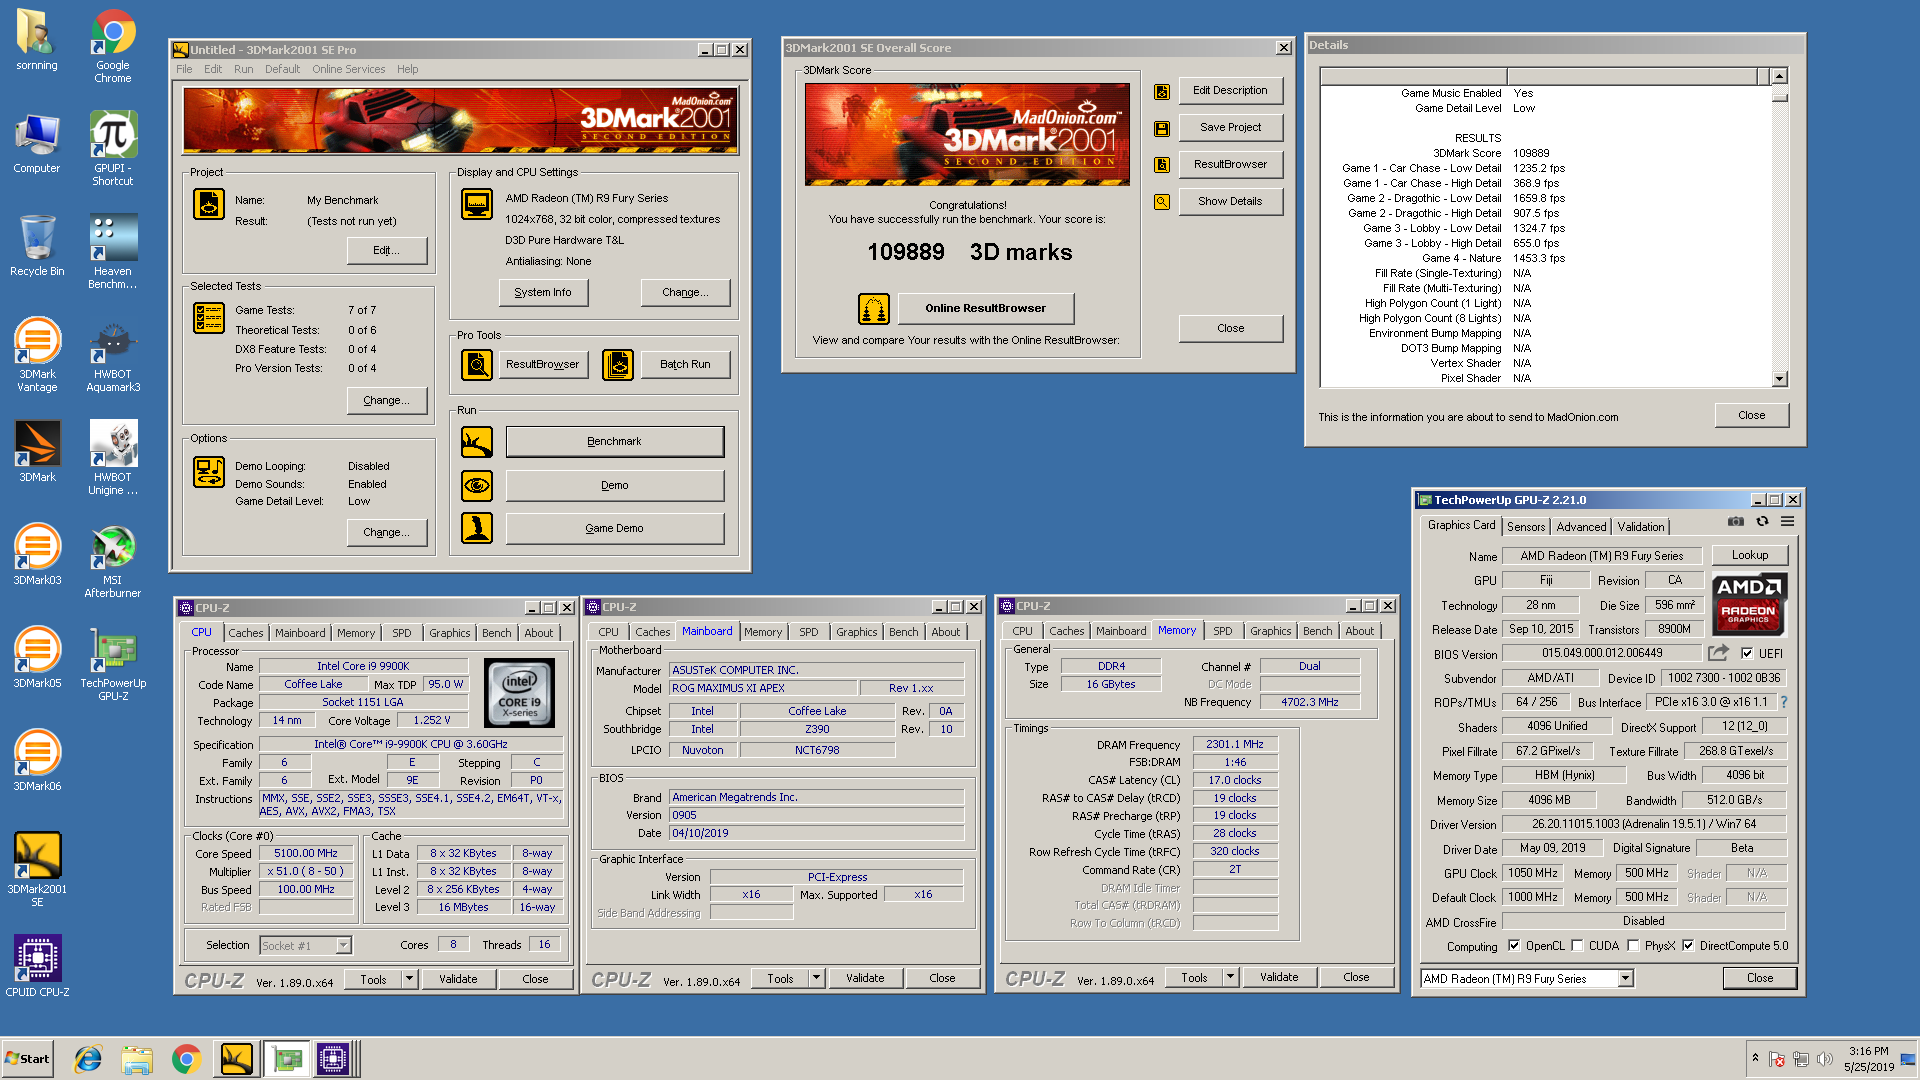Image resolution: width=1920 pixels, height=1080 pixels.
Task: Toggle the PhysX checkbox in GPU-Z
Action: point(1633,946)
